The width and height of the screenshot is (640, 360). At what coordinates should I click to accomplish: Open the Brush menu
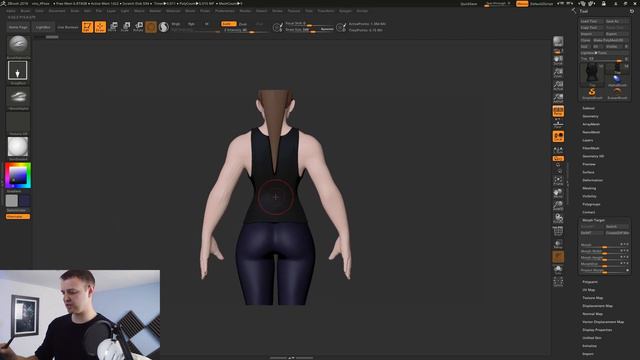pyautogui.click(x=25, y=11)
